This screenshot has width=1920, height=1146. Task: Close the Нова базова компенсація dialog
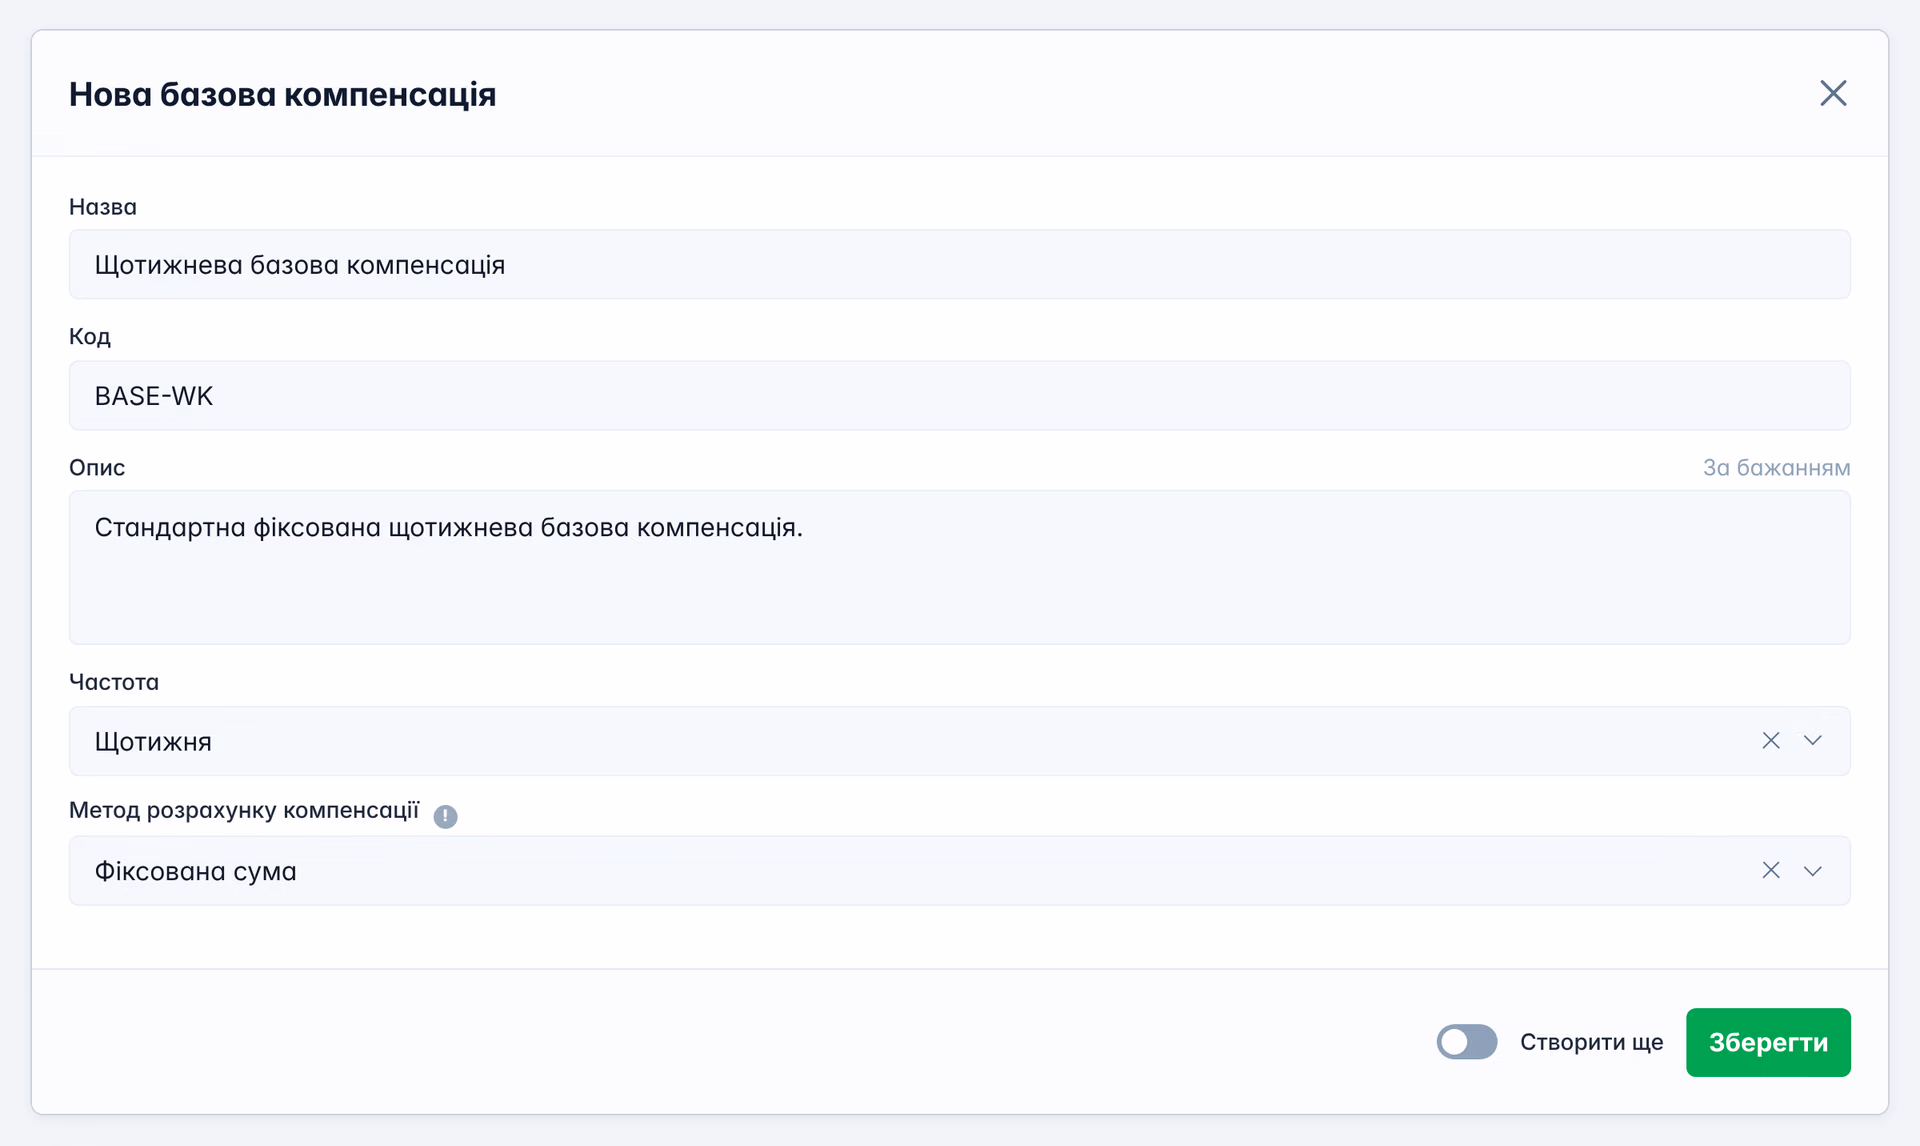(1832, 93)
